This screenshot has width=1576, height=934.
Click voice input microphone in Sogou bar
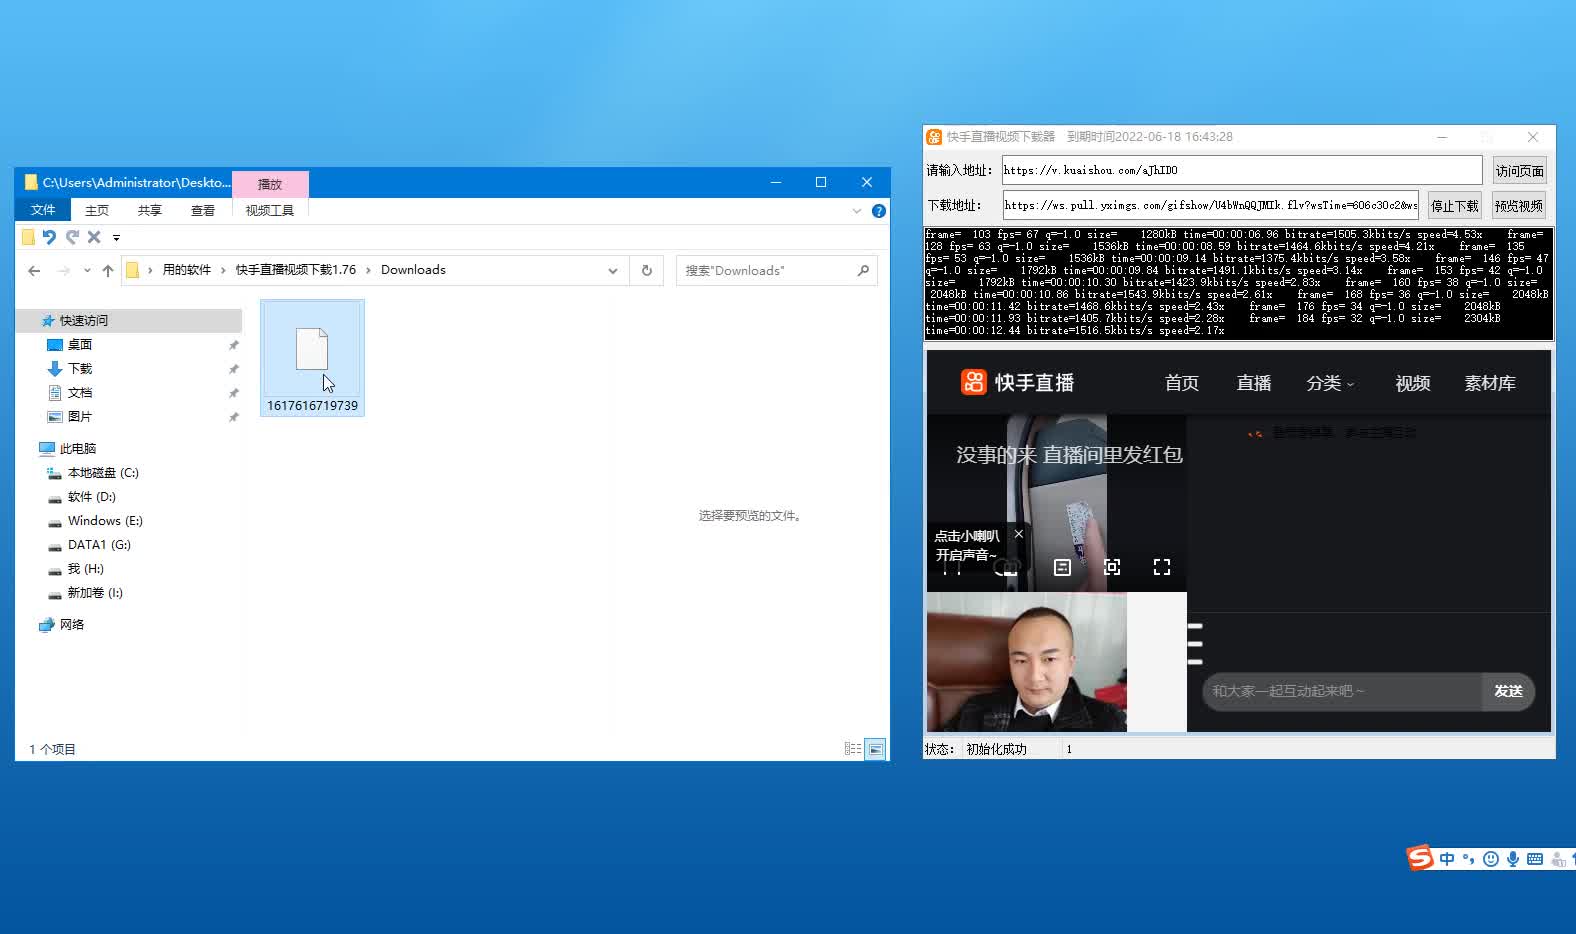point(1513,859)
